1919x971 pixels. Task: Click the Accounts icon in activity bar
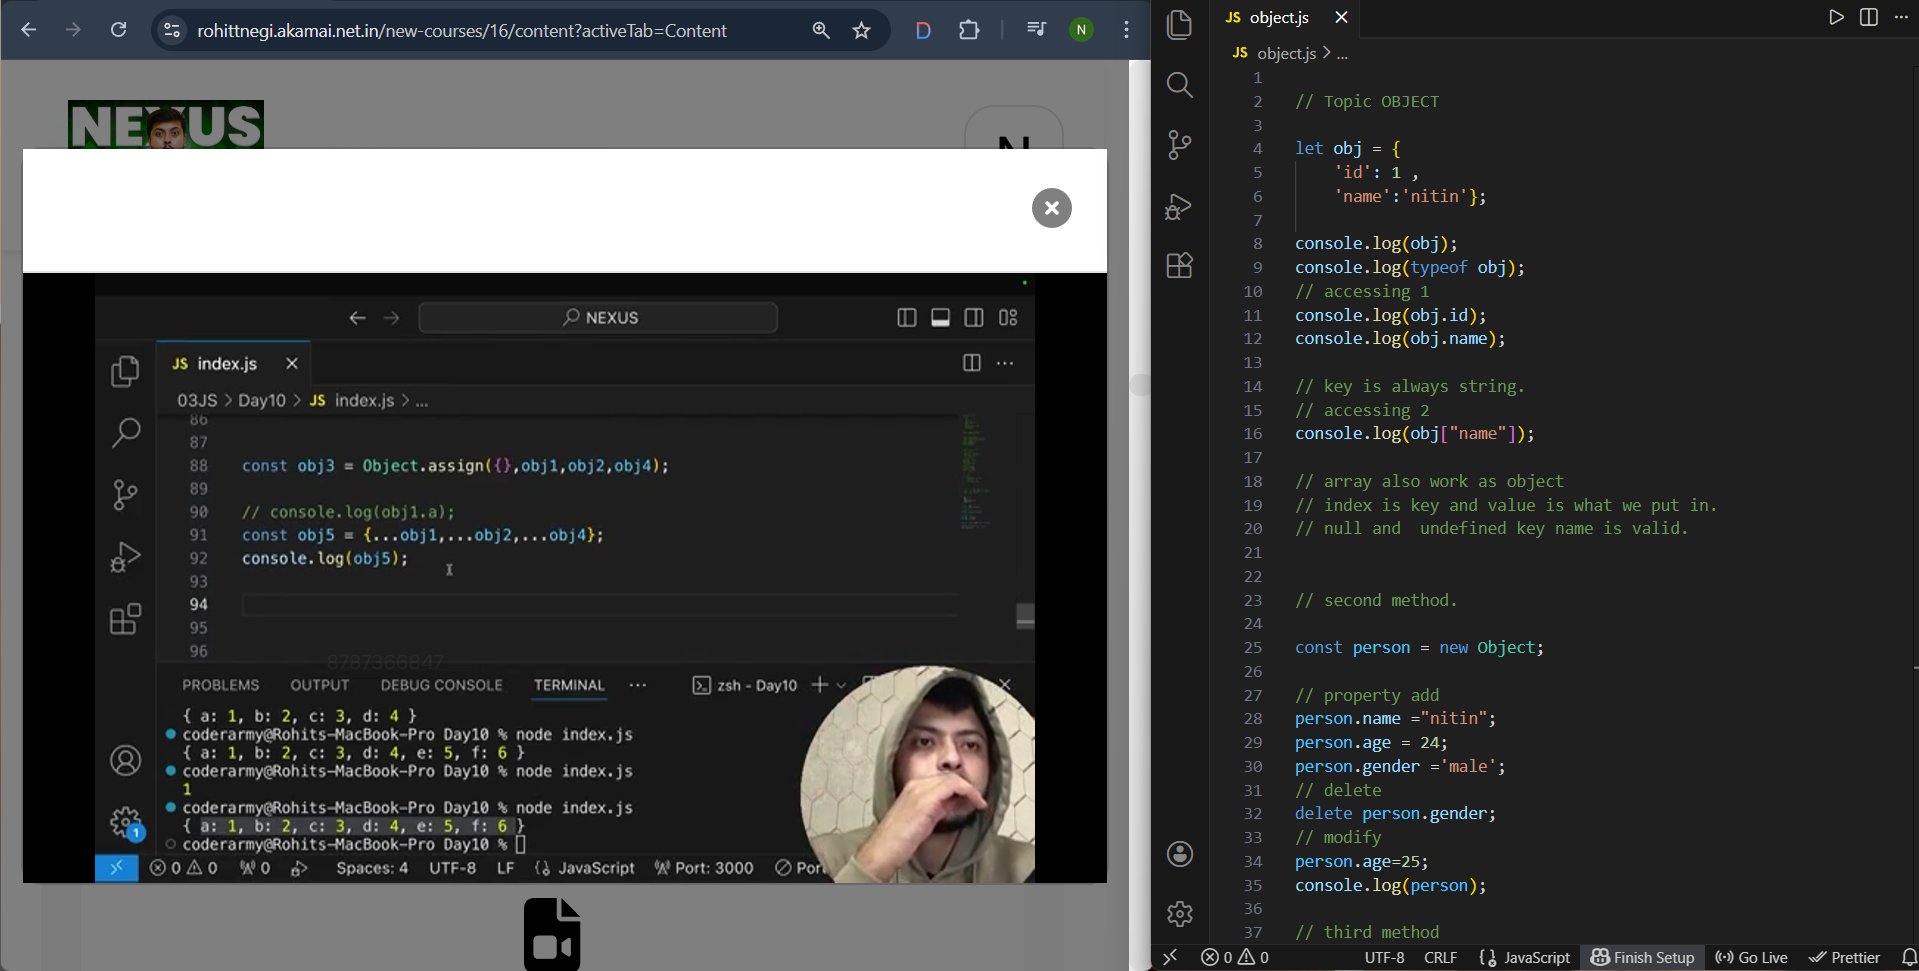pos(1180,854)
